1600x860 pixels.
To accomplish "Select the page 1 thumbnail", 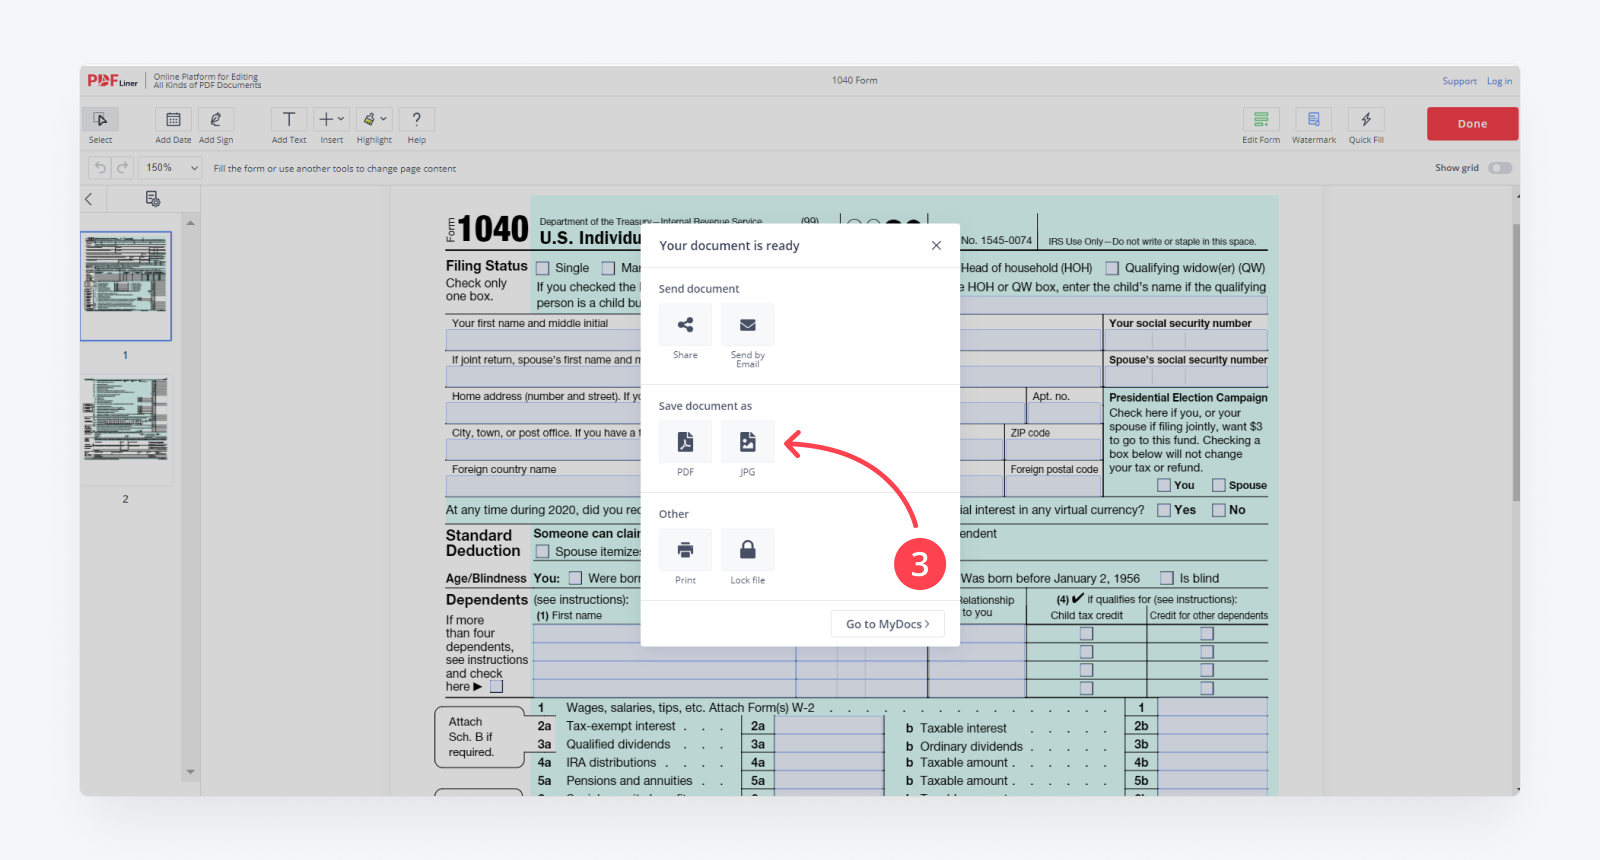I will 126,286.
